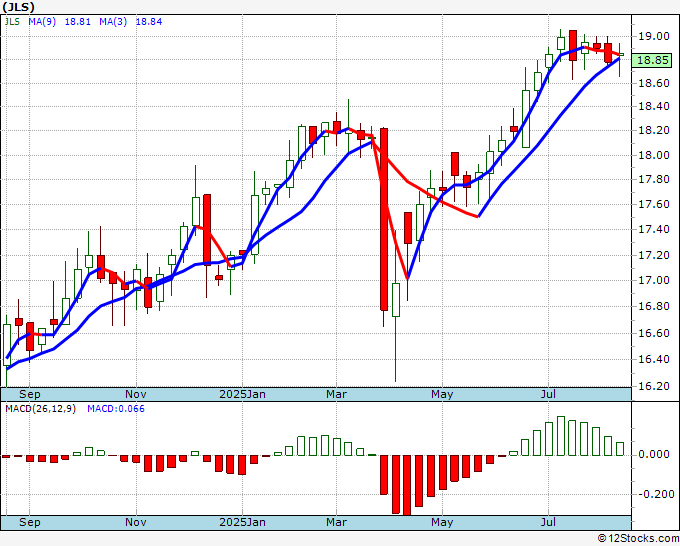This screenshot has height=546, width=680.
Task: Click 2025Jan on the MACD panel time axis
Action: [242, 522]
